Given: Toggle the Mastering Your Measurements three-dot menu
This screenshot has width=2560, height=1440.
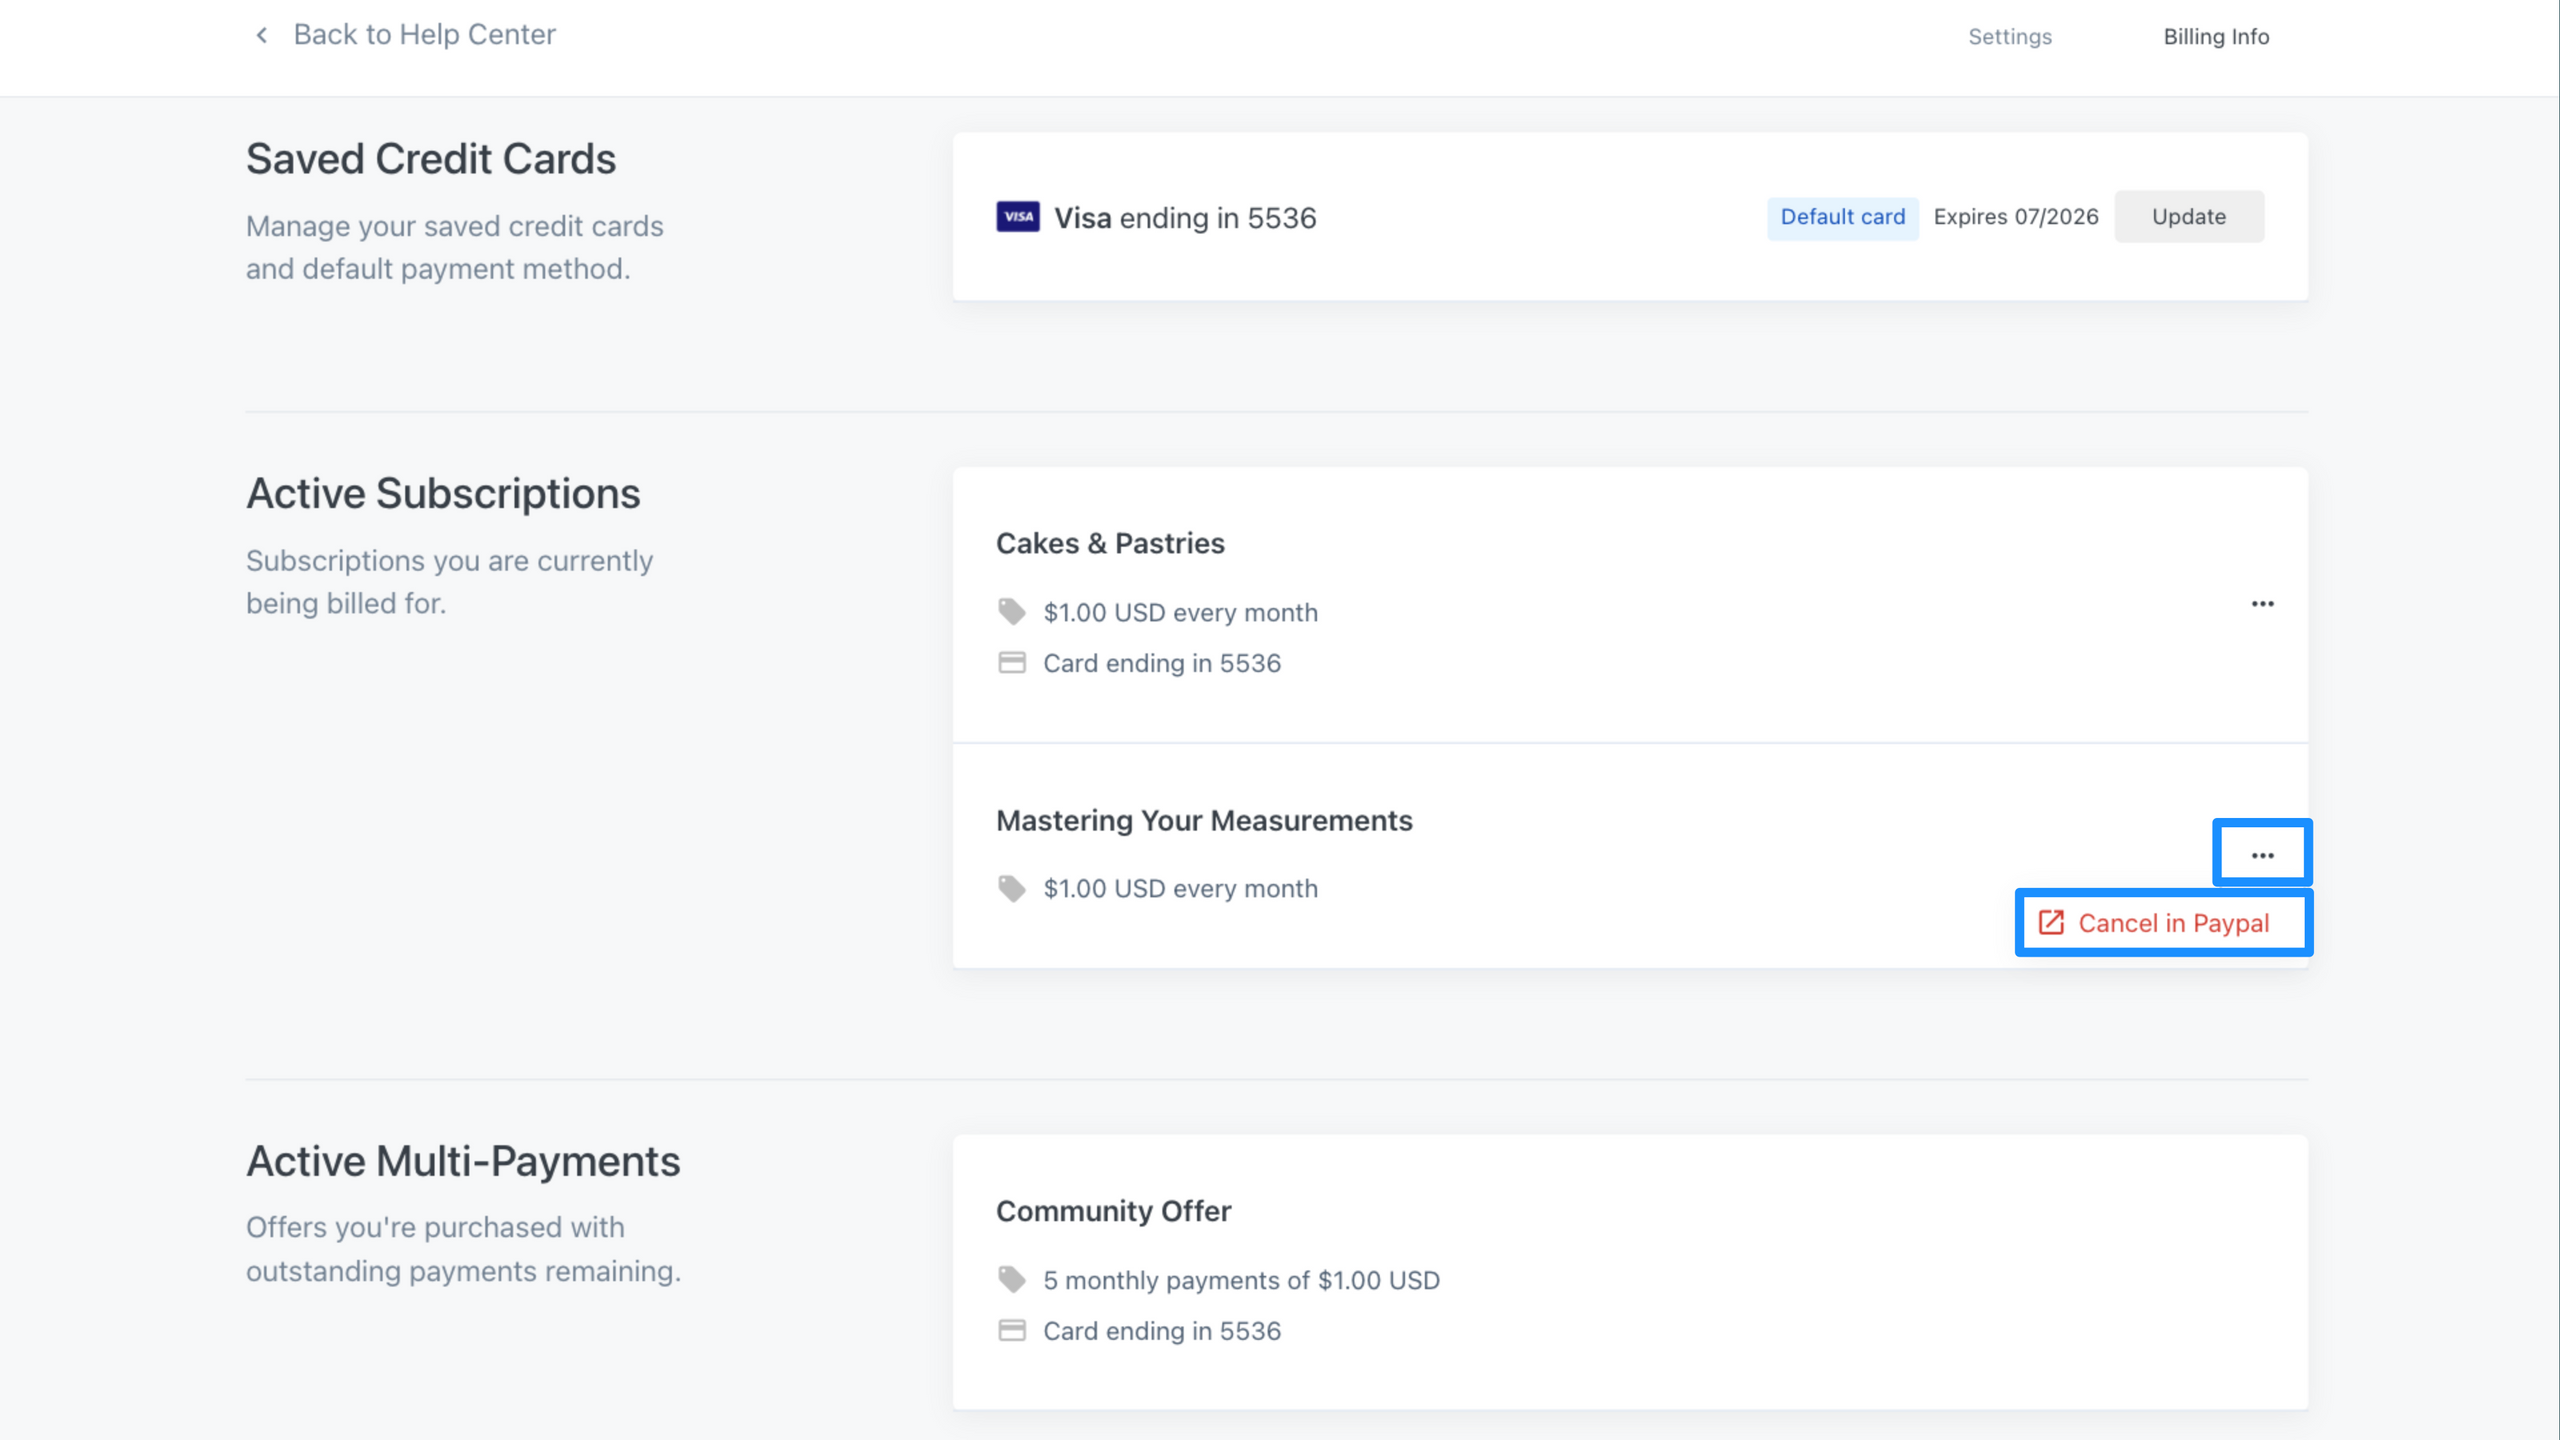Looking at the screenshot, I should coord(2262,855).
